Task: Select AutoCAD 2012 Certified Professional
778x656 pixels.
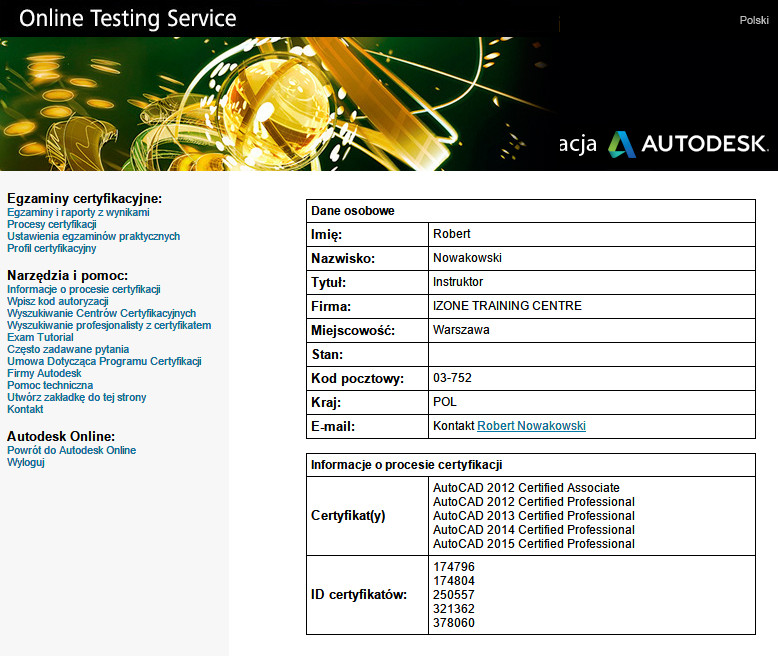Action: click(534, 502)
